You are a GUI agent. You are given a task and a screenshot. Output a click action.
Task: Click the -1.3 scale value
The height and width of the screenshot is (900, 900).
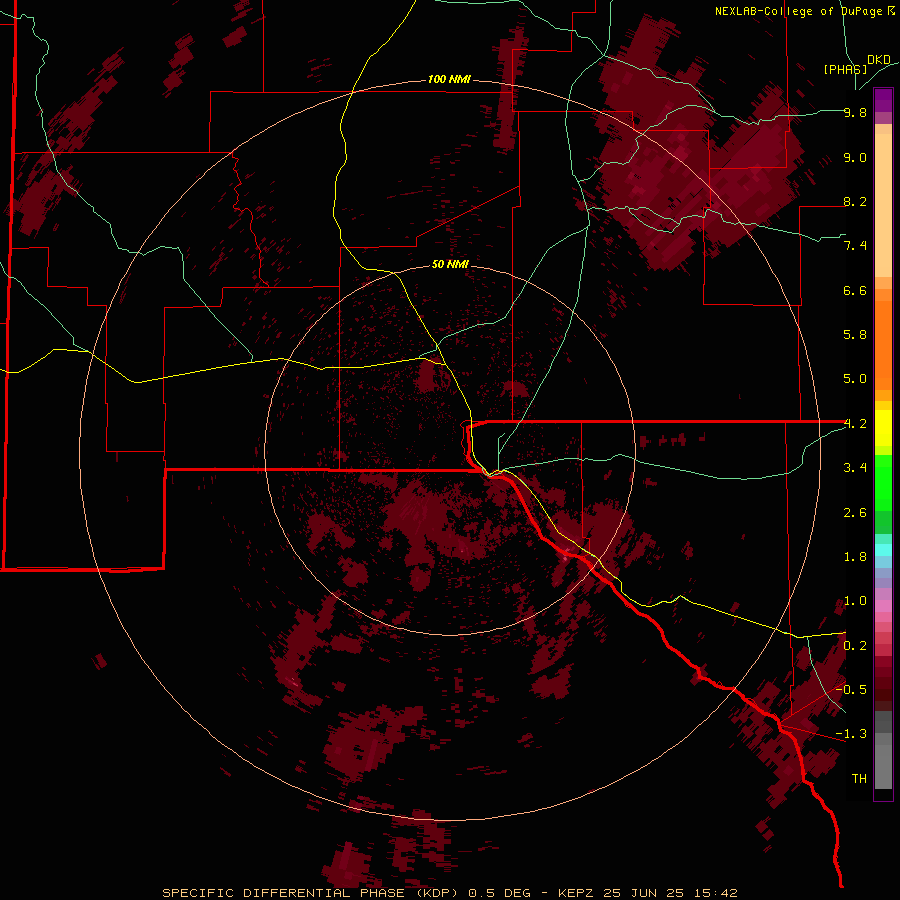tap(851, 734)
